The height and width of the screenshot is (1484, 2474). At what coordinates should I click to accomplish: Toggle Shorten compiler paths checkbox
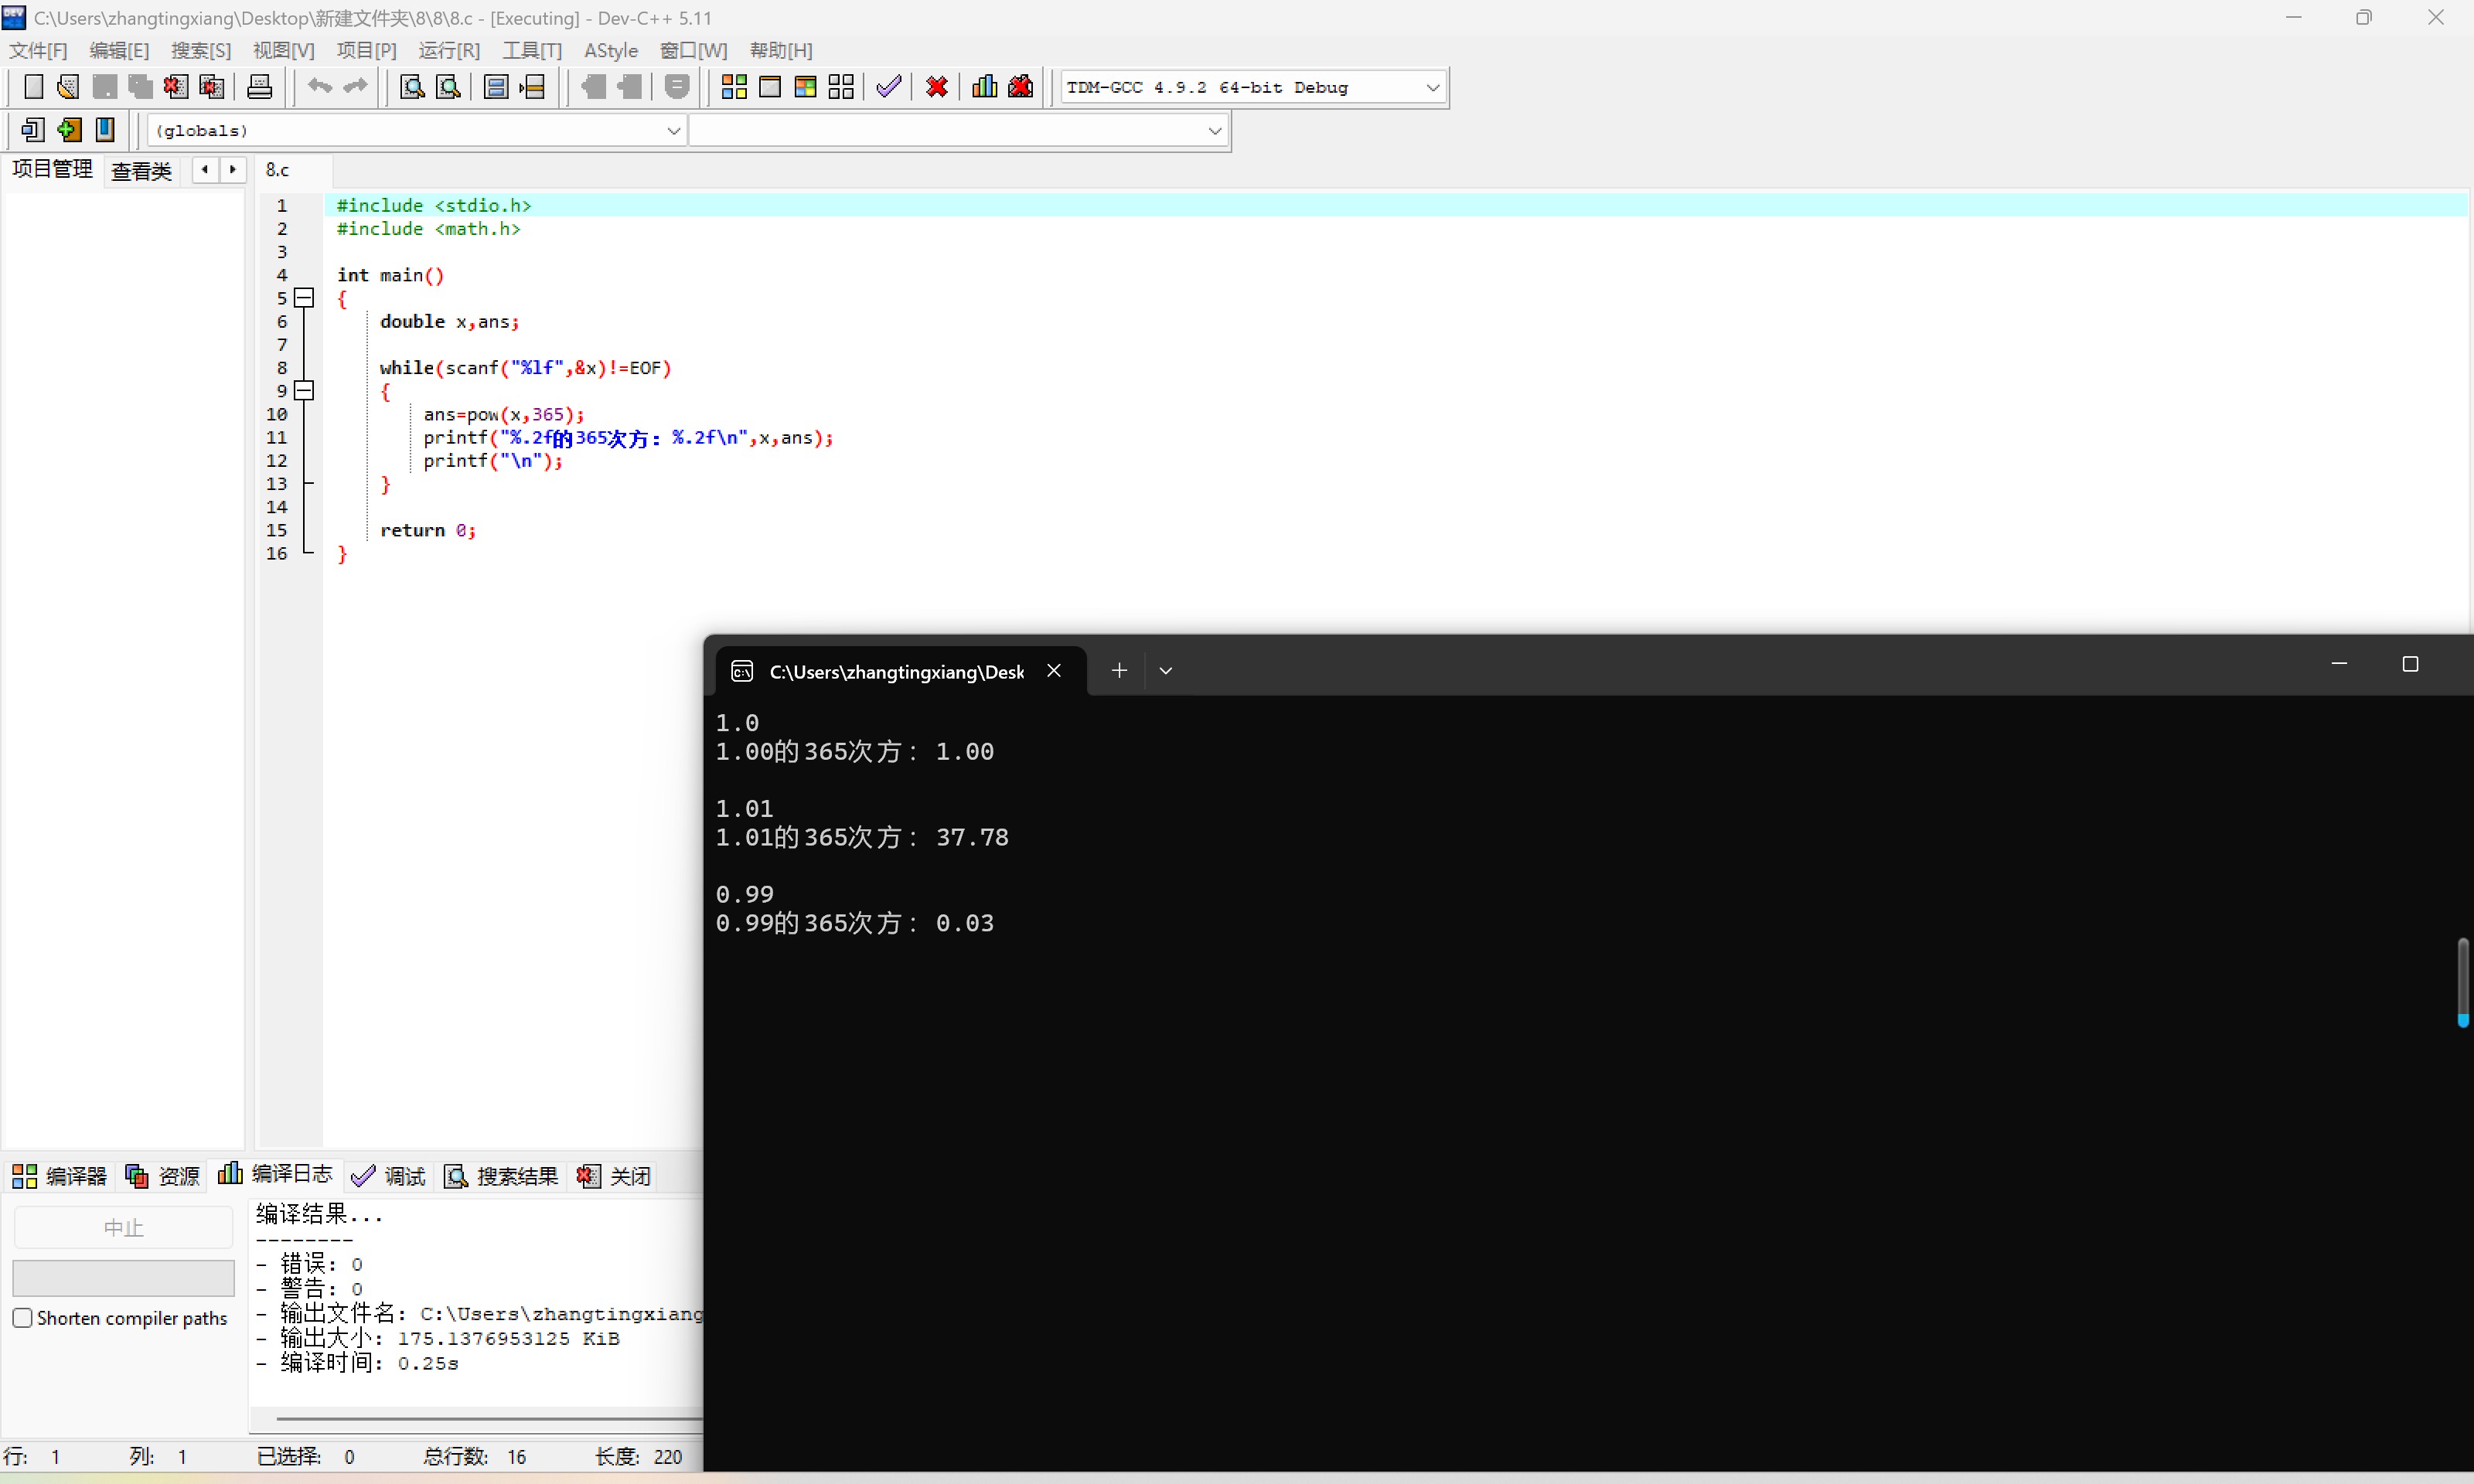click(22, 1318)
